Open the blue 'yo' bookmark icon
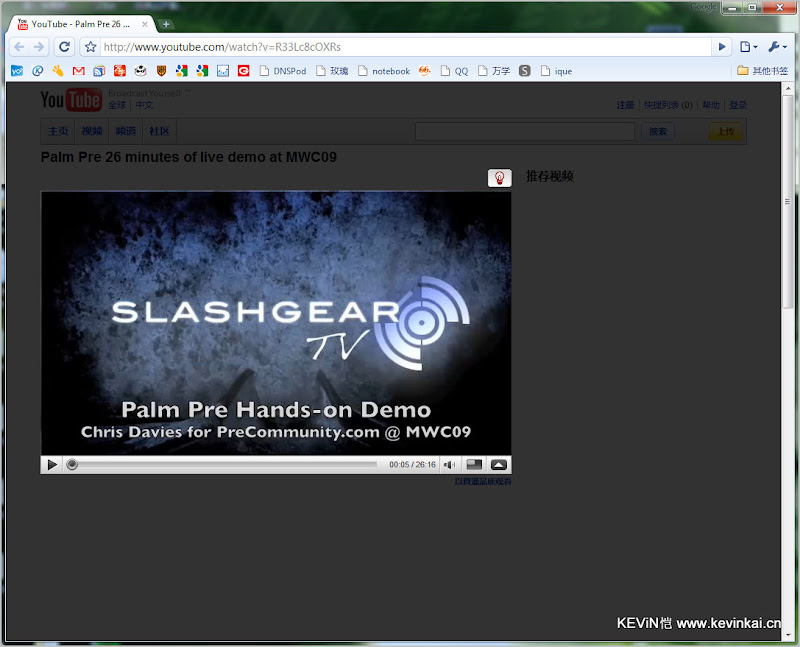The image size is (800, 647). (x=17, y=71)
